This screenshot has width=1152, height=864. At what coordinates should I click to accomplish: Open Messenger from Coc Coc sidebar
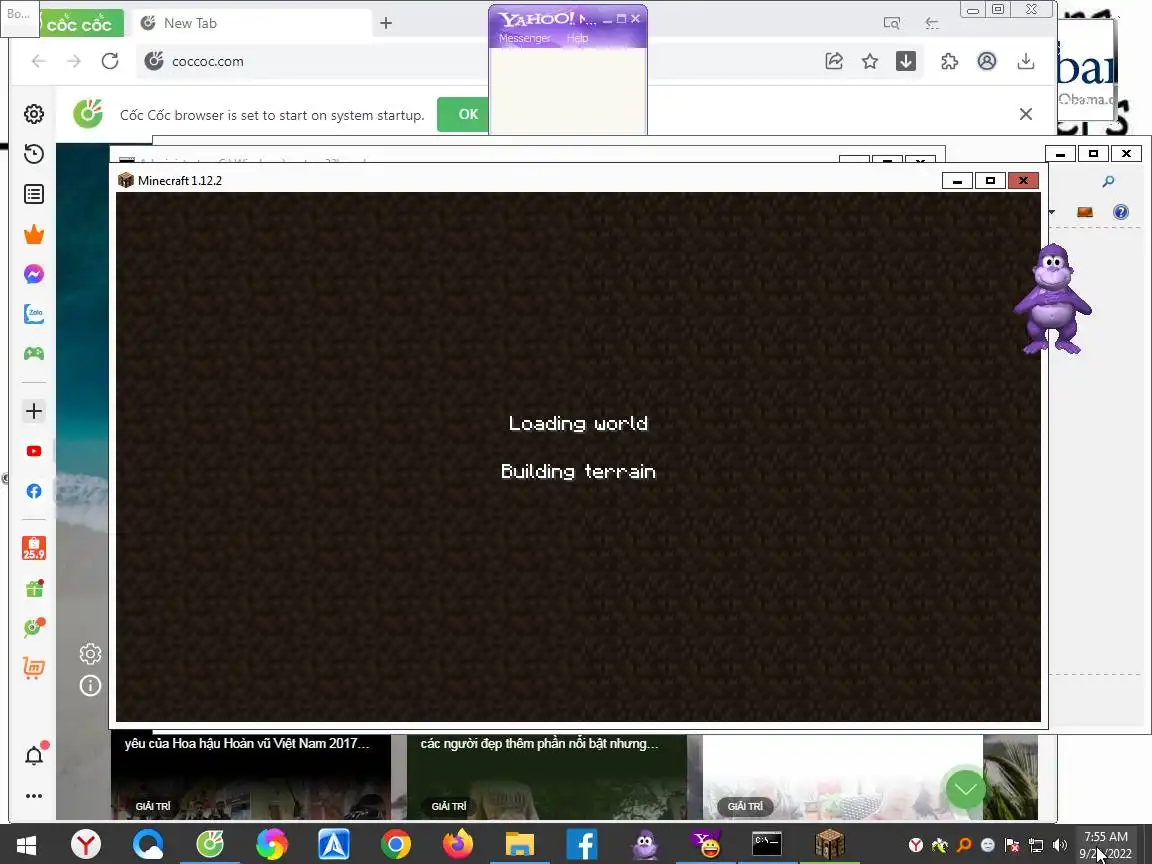pos(34,274)
